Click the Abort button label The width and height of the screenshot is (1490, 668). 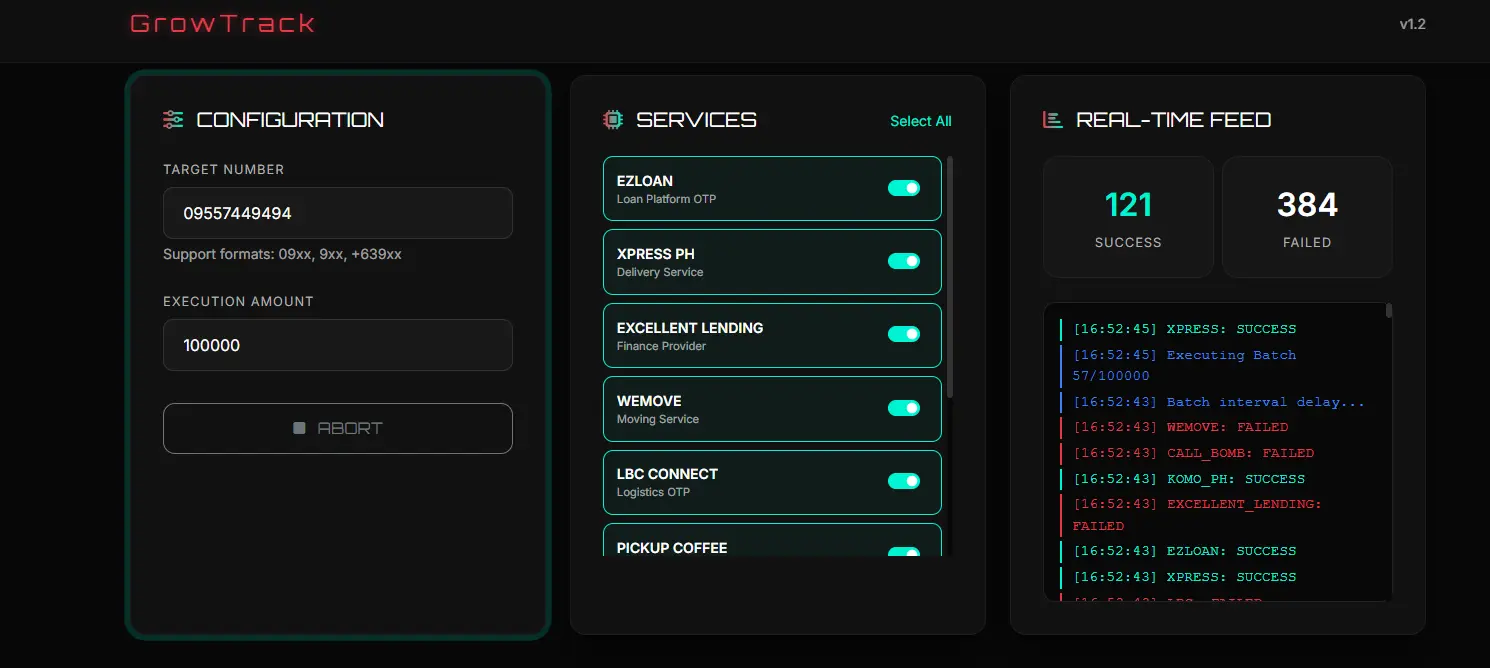350,428
